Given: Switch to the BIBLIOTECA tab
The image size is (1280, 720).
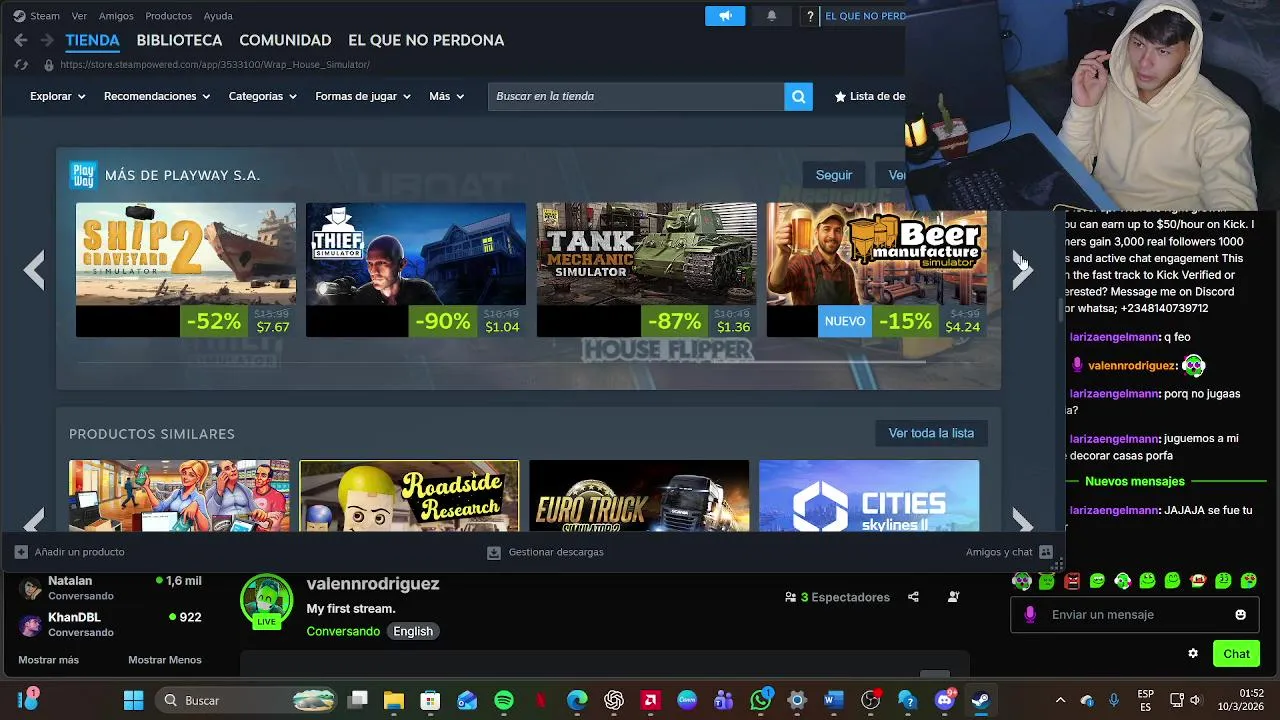Looking at the screenshot, I should click(179, 40).
